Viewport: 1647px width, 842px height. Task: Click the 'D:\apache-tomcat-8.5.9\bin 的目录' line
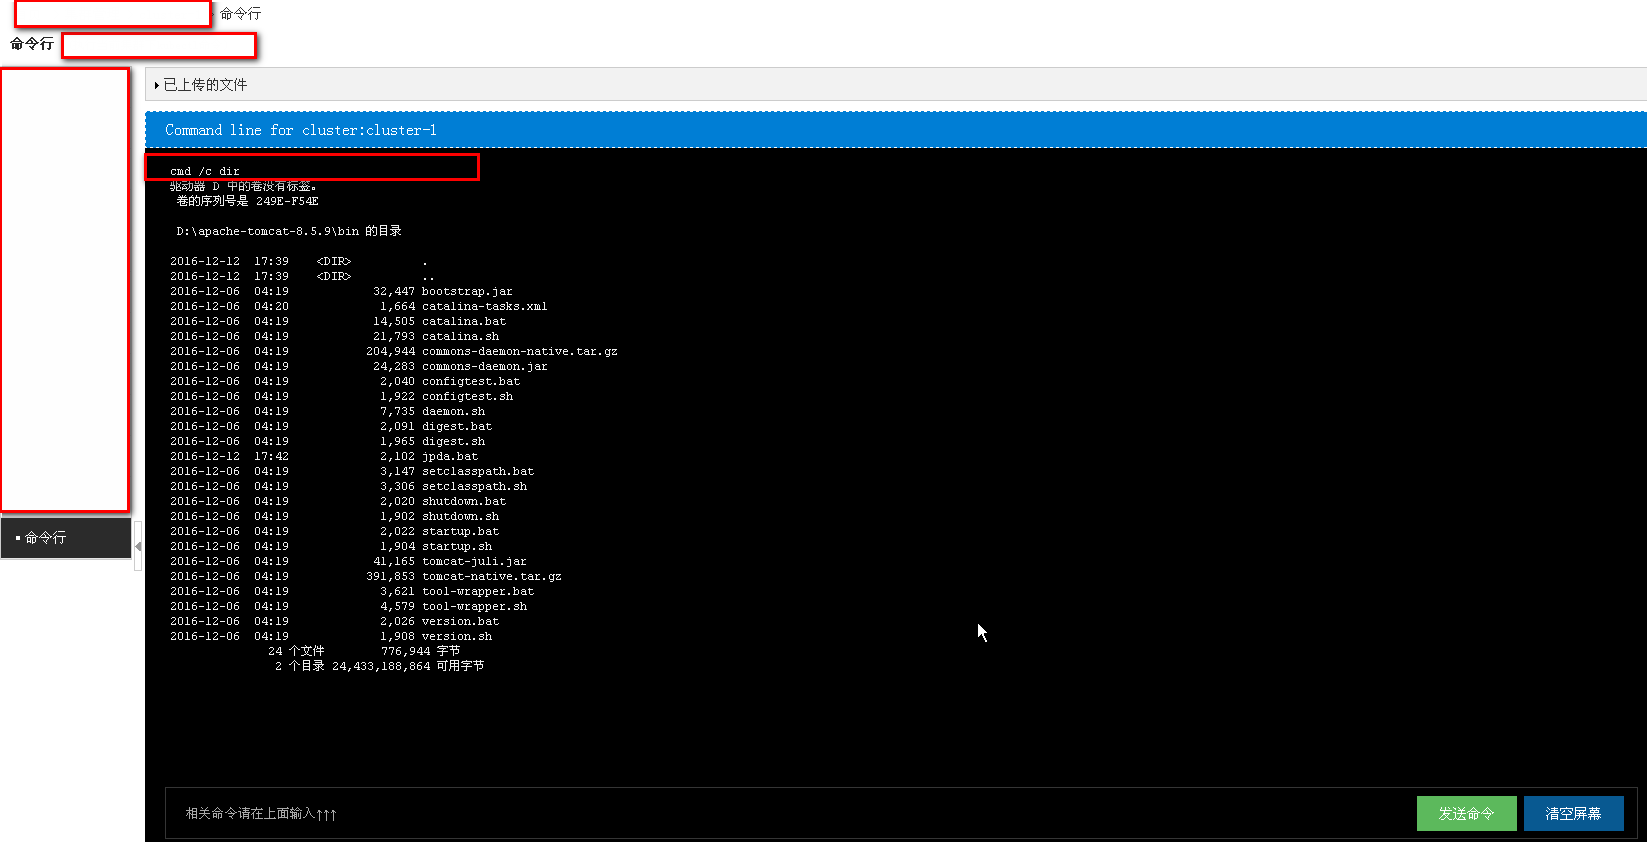tap(289, 231)
